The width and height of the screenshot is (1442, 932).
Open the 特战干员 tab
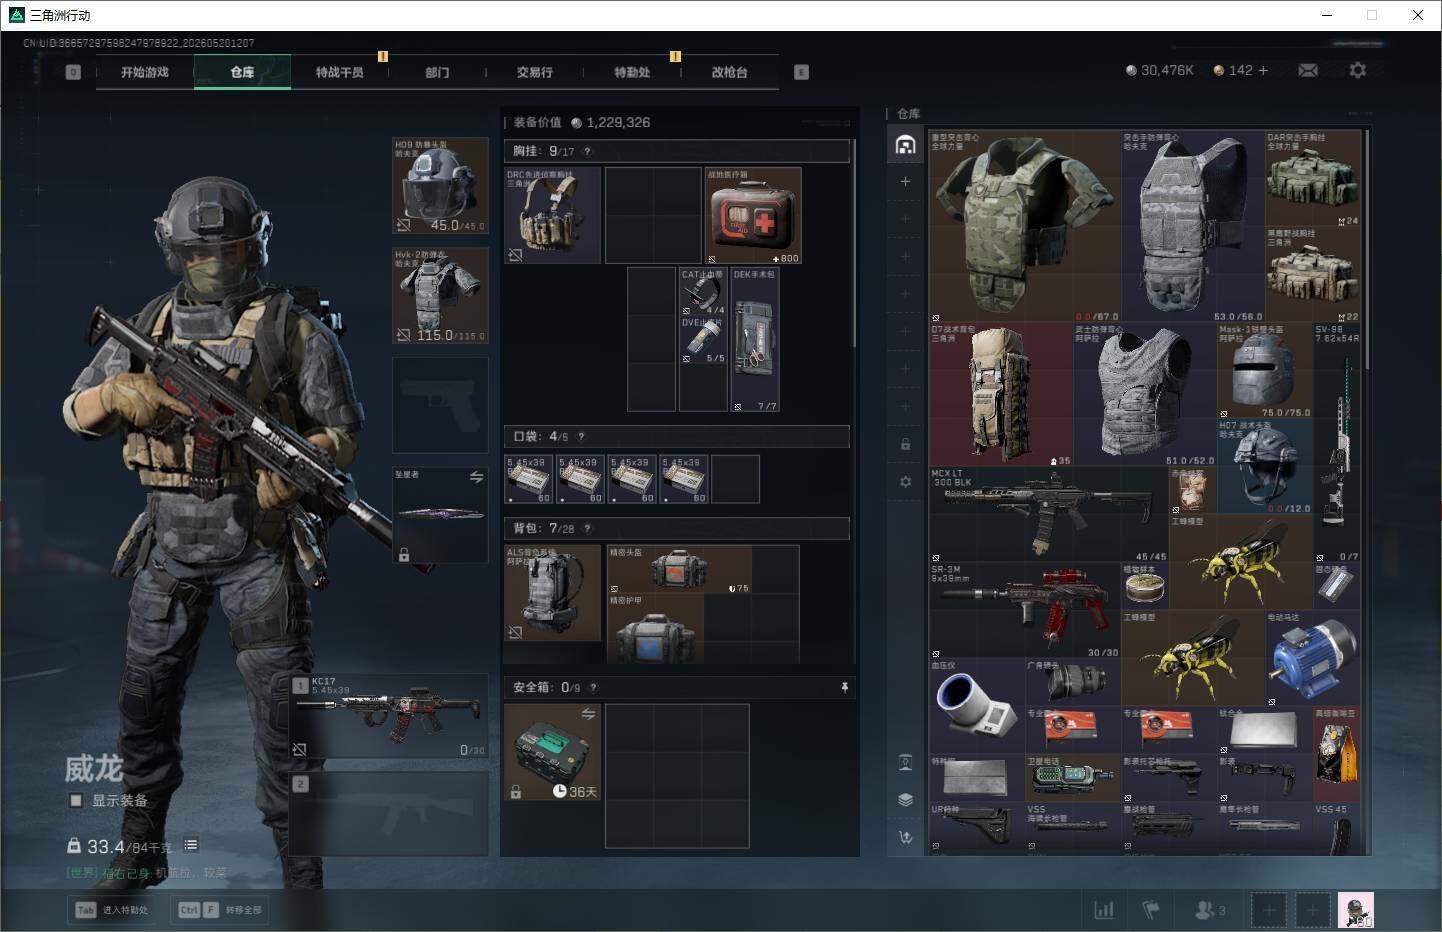(340, 72)
